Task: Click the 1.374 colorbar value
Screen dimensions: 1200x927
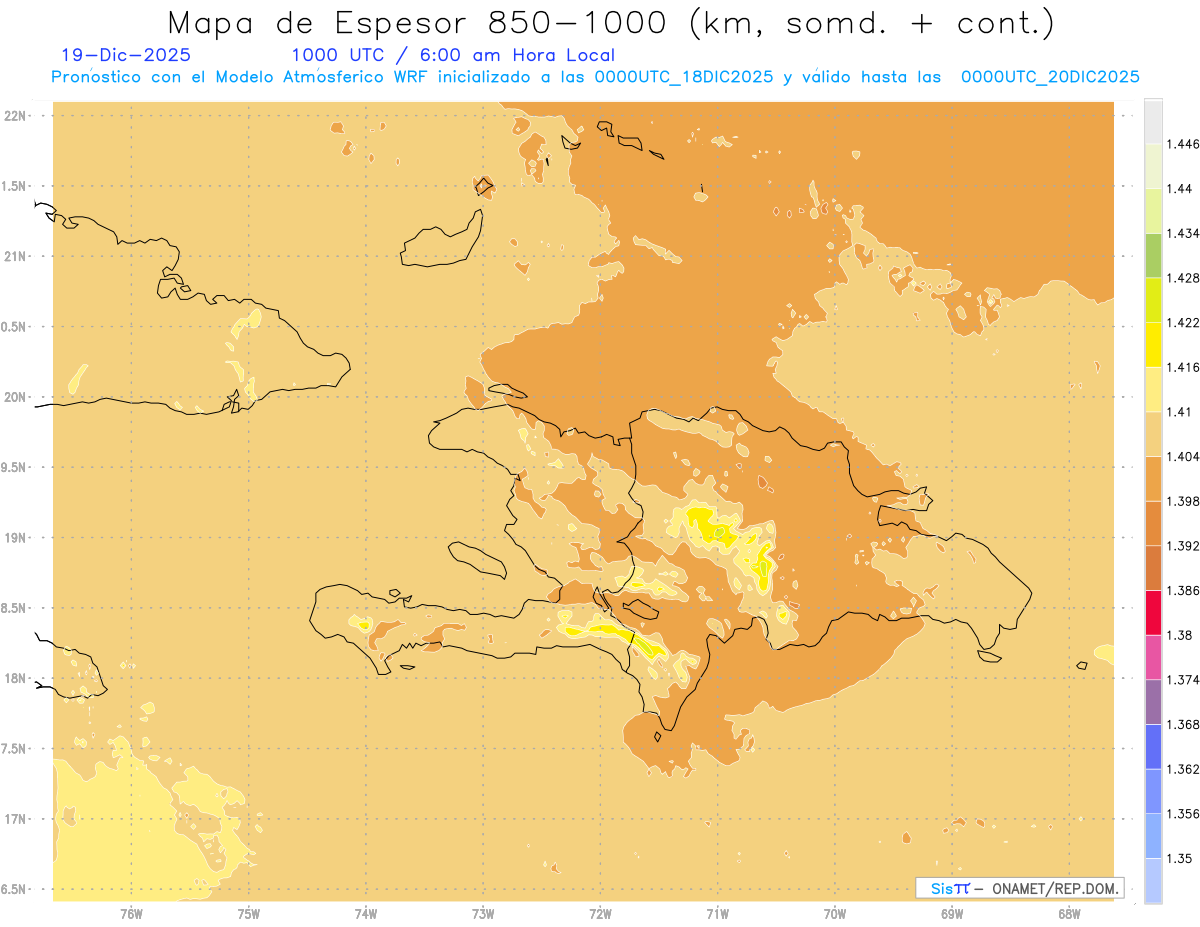Action: point(1184,680)
